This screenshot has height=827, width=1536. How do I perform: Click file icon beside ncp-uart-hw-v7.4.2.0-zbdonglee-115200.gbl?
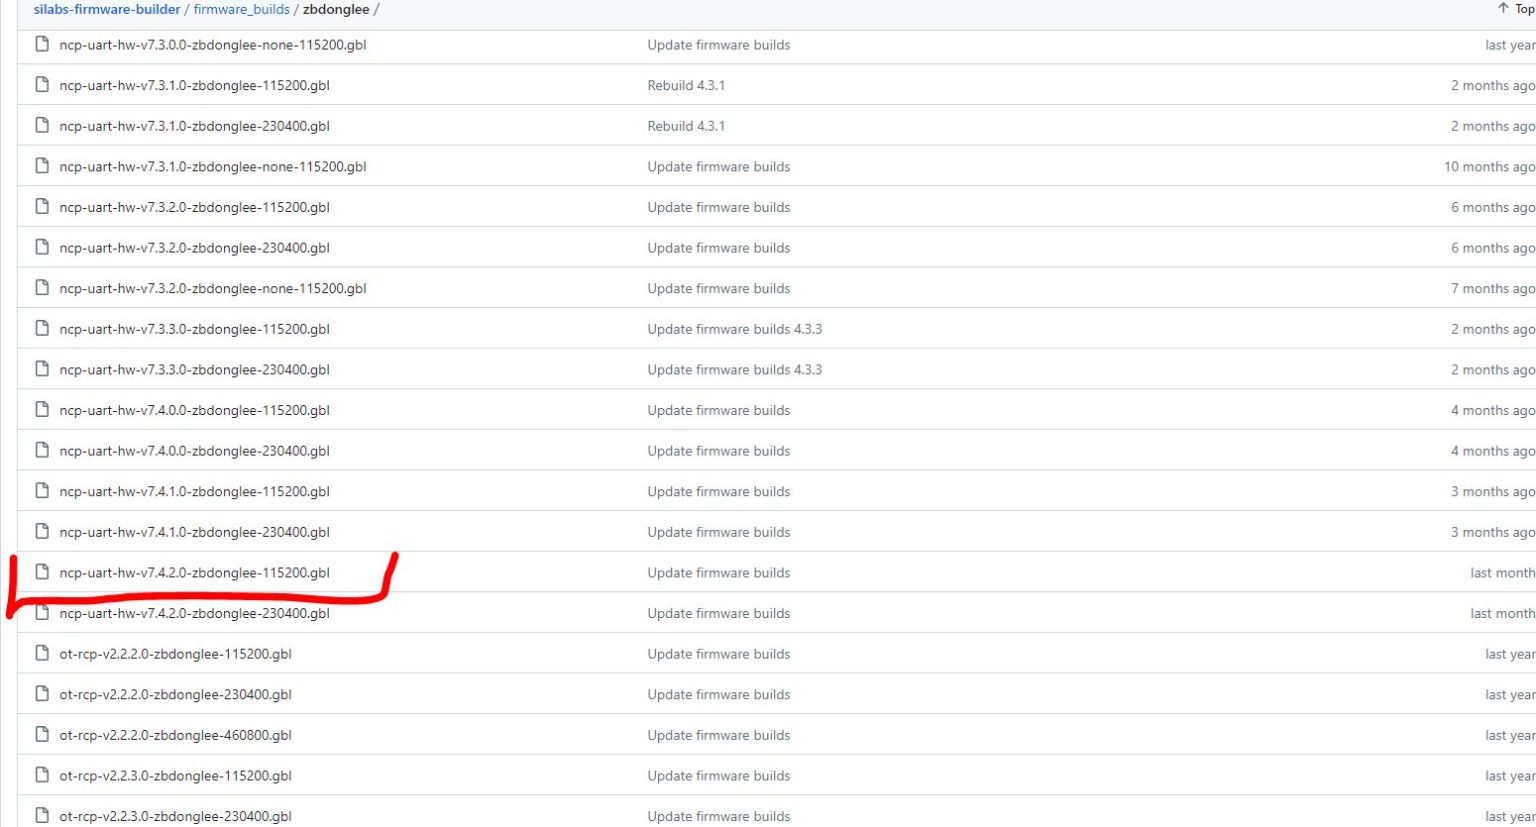[42, 572]
